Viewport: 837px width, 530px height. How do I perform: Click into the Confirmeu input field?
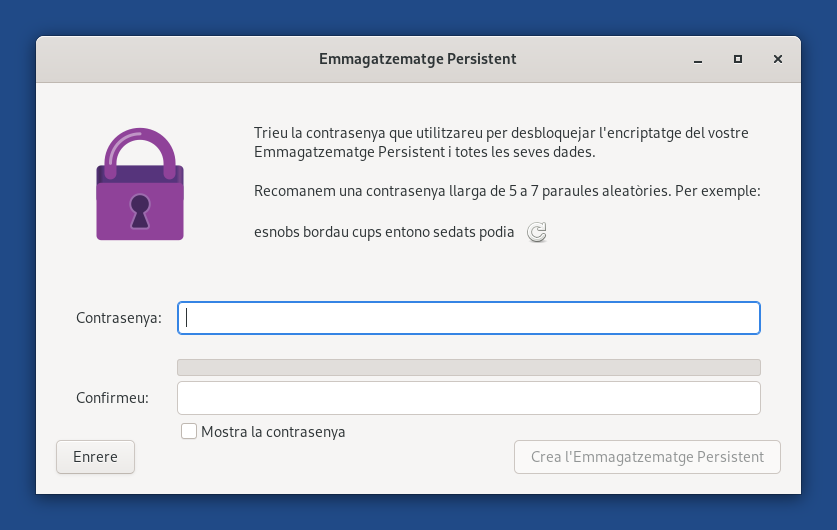469,398
